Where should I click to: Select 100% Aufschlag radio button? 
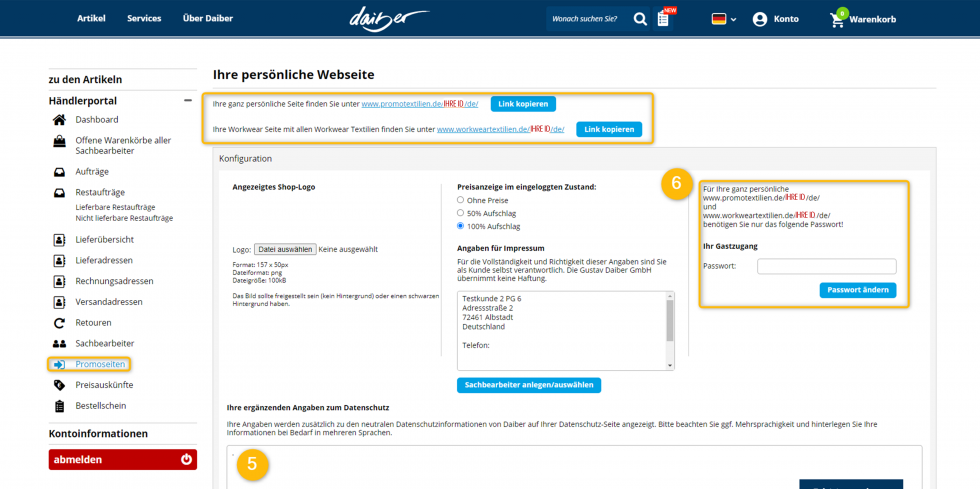click(461, 226)
